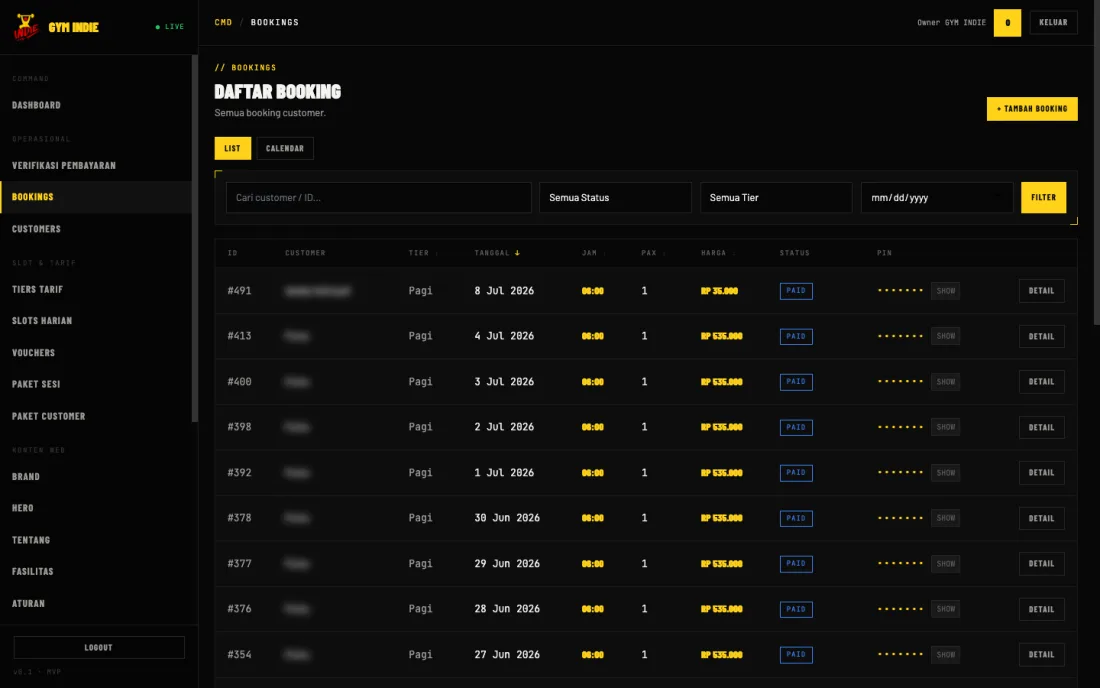Image resolution: width=1100 pixels, height=688 pixels.
Task: Apply filters with the Filter button
Action: (1043, 198)
